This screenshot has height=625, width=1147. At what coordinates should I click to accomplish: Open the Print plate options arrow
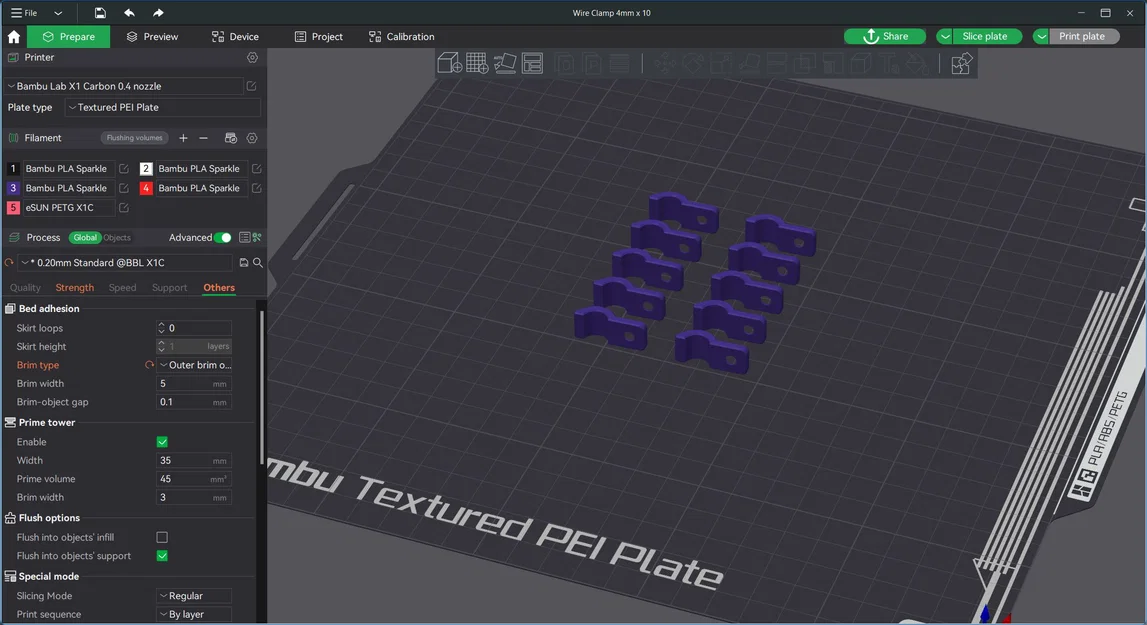pos(1041,37)
